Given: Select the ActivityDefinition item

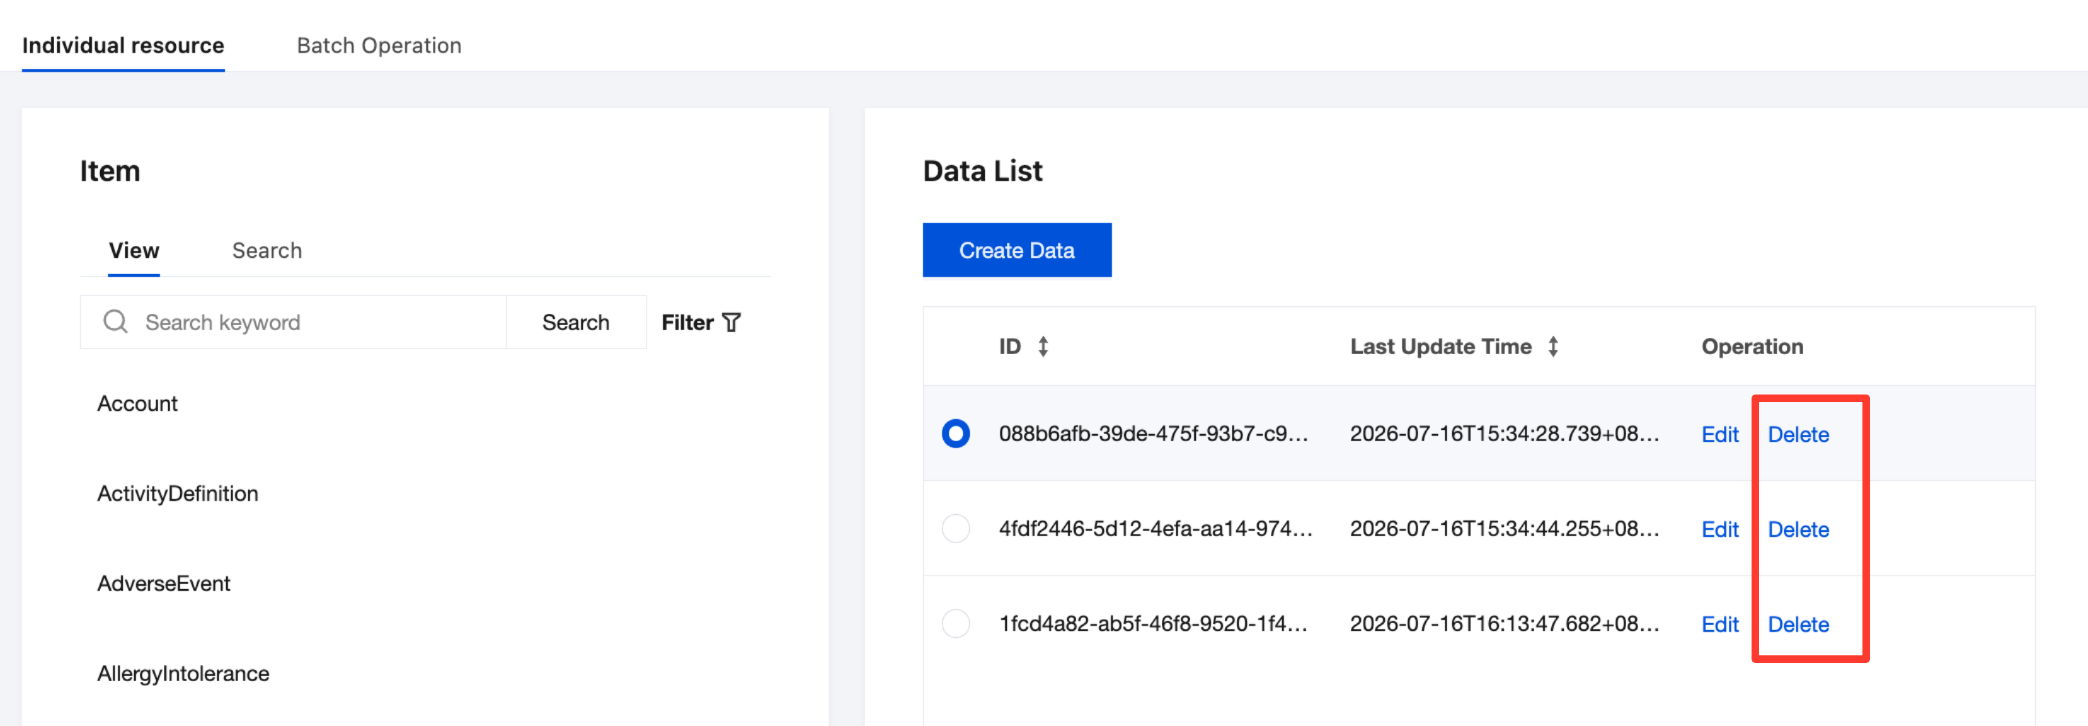Looking at the screenshot, I should pos(177,493).
